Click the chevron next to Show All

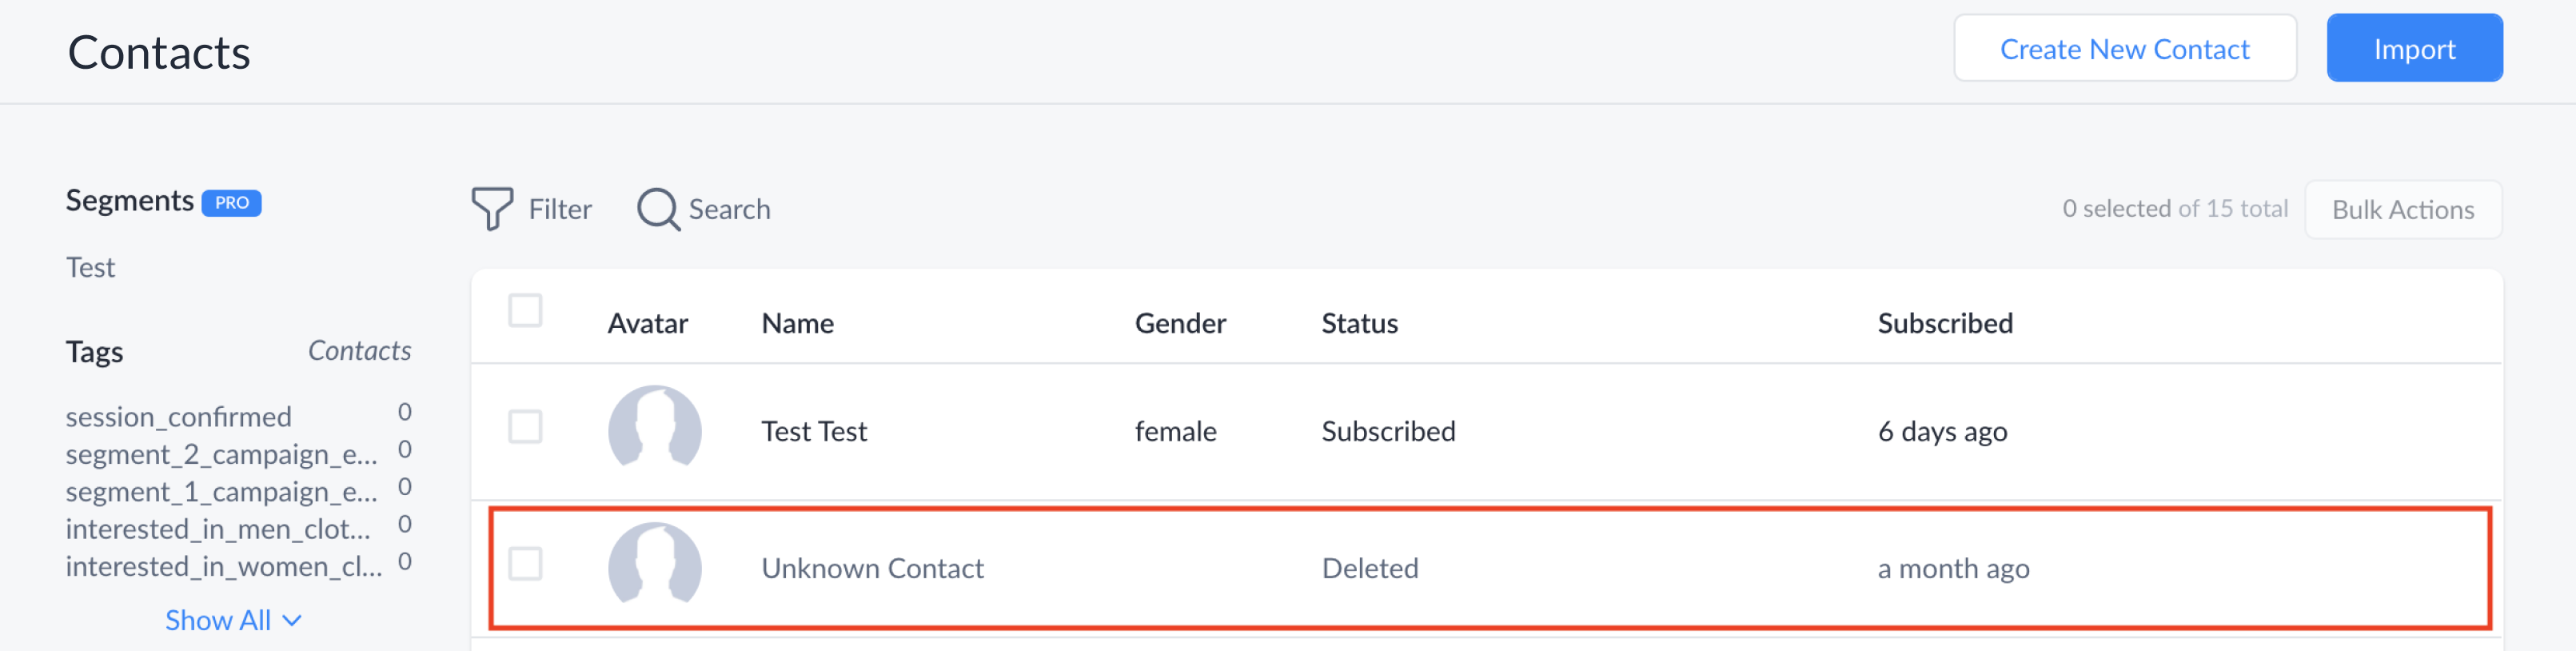click(292, 621)
